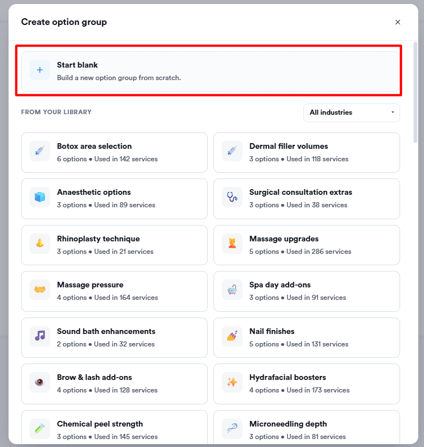The height and width of the screenshot is (447, 424).
Task: Click the syringe icon for Dermal filler volumes
Action: 232,151
